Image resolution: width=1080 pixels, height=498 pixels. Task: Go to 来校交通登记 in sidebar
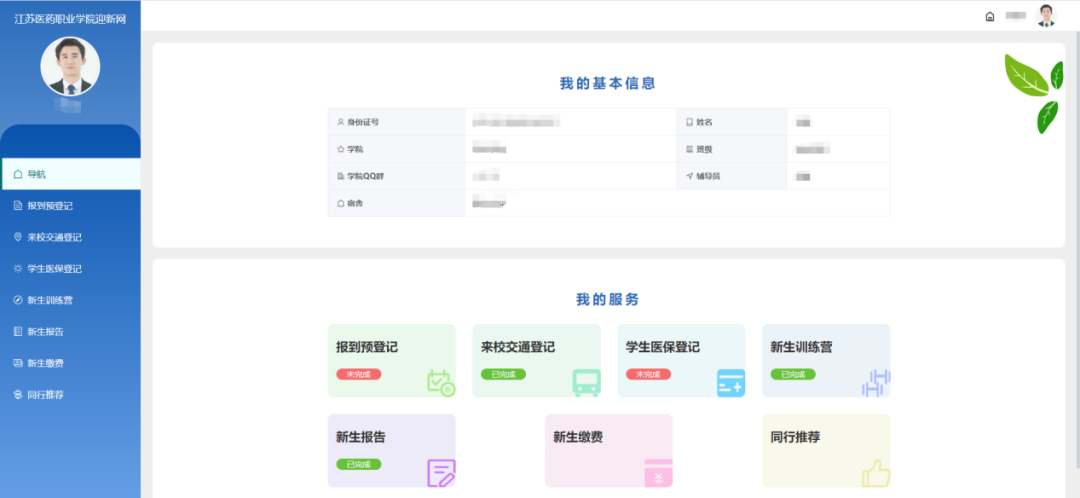pos(54,237)
